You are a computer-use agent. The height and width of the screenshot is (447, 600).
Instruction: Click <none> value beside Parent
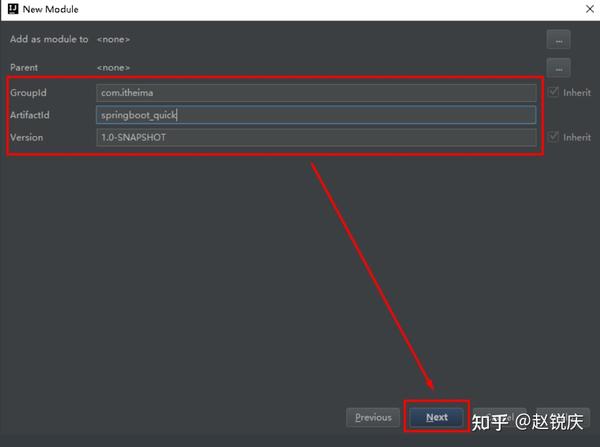[113, 68]
